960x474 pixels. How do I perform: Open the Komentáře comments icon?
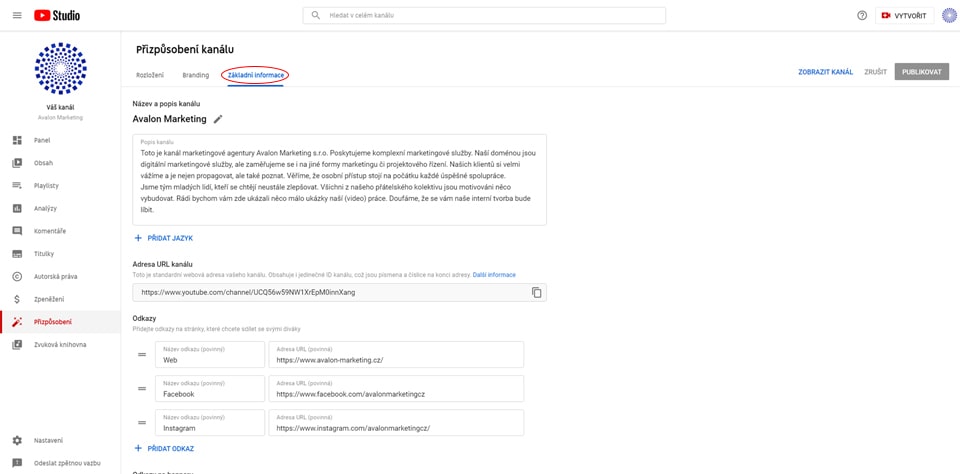(x=17, y=231)
